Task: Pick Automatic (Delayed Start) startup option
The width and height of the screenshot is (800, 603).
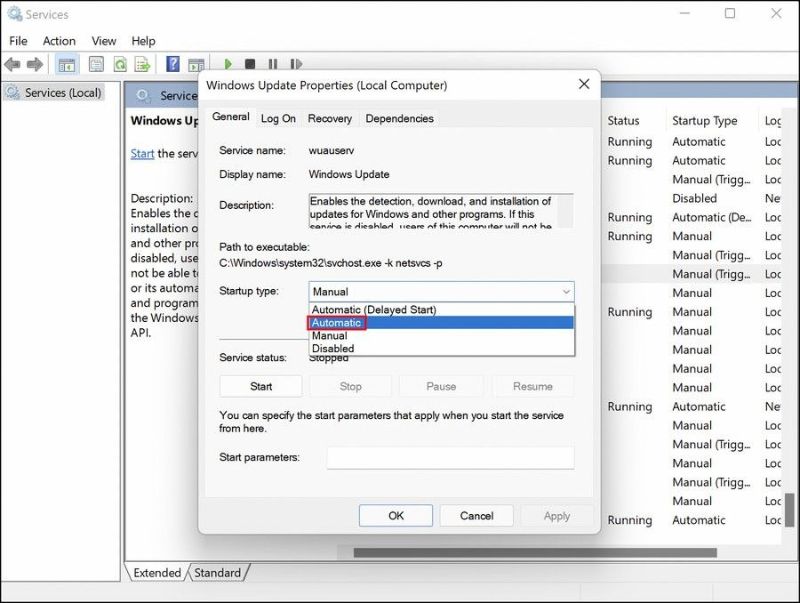Action: tap(374, 310)
